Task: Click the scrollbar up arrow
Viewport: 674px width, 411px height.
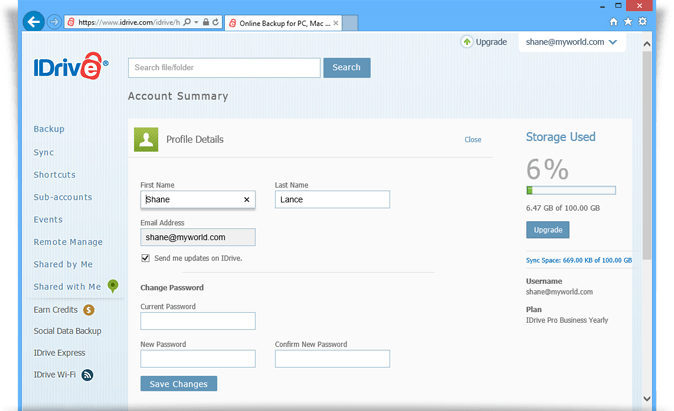Action: (x=646, y=44)
